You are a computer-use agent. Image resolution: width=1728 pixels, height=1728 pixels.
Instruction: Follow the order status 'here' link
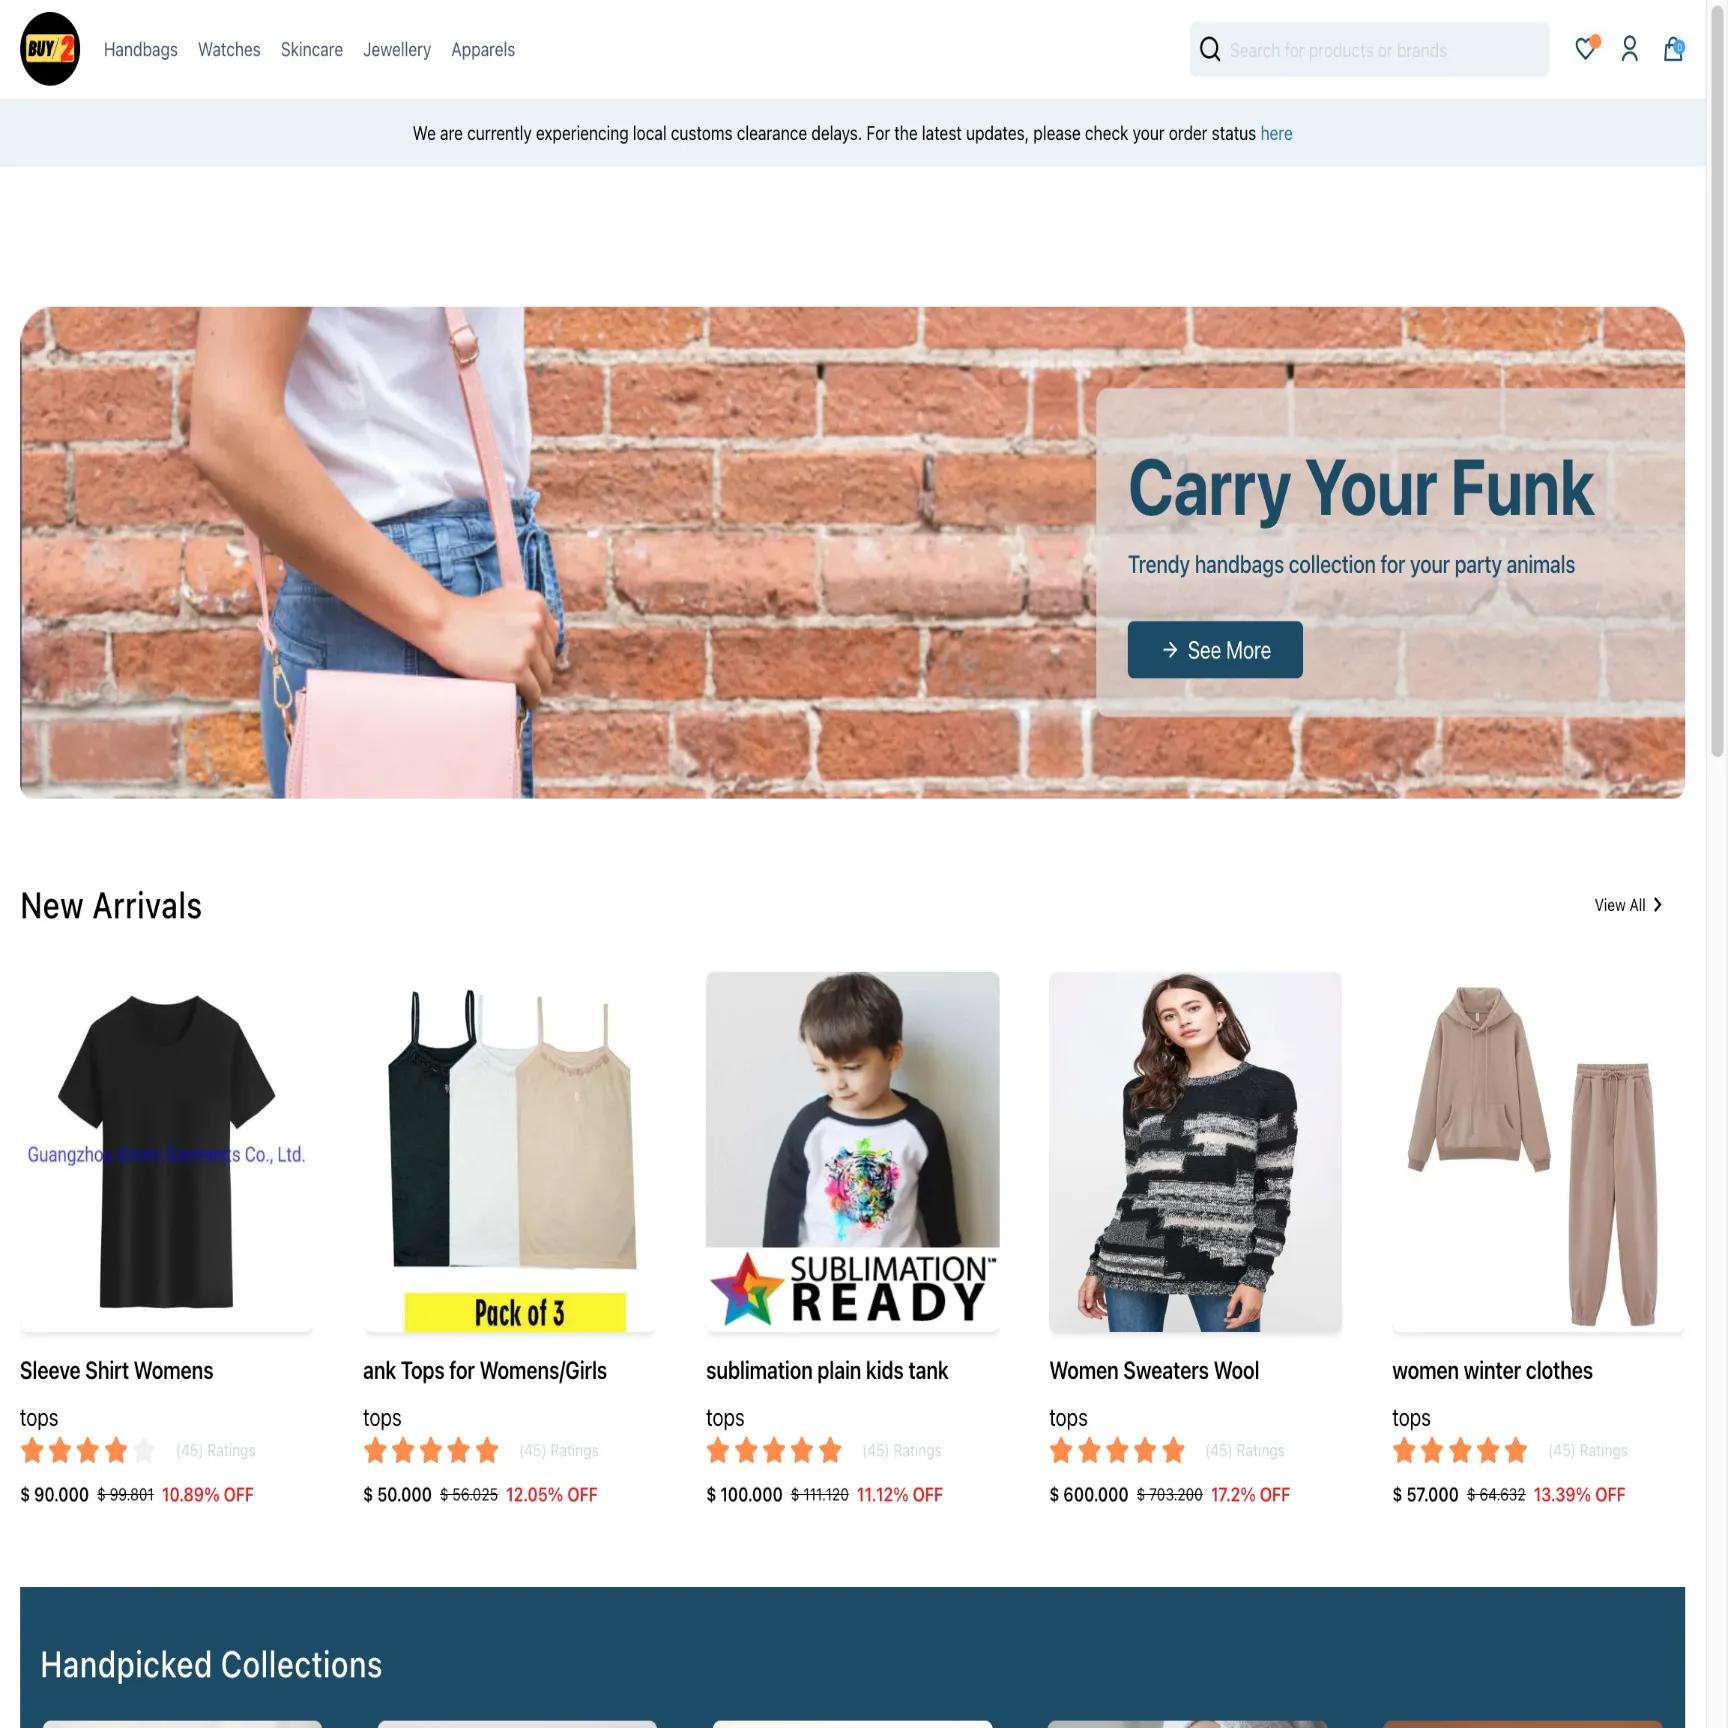1276,133
